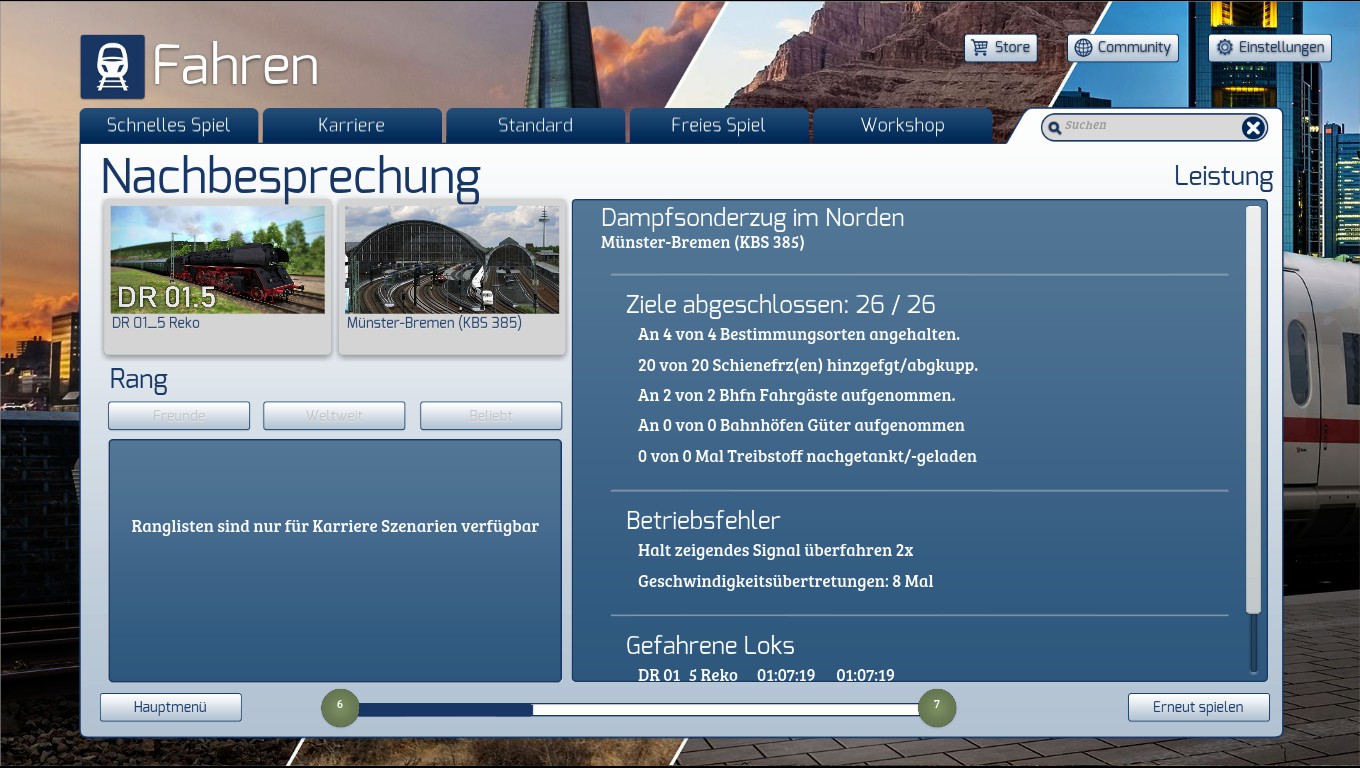Open the Store button
The height and width of the screenshot is (768, 1360).
point(1000,47)
